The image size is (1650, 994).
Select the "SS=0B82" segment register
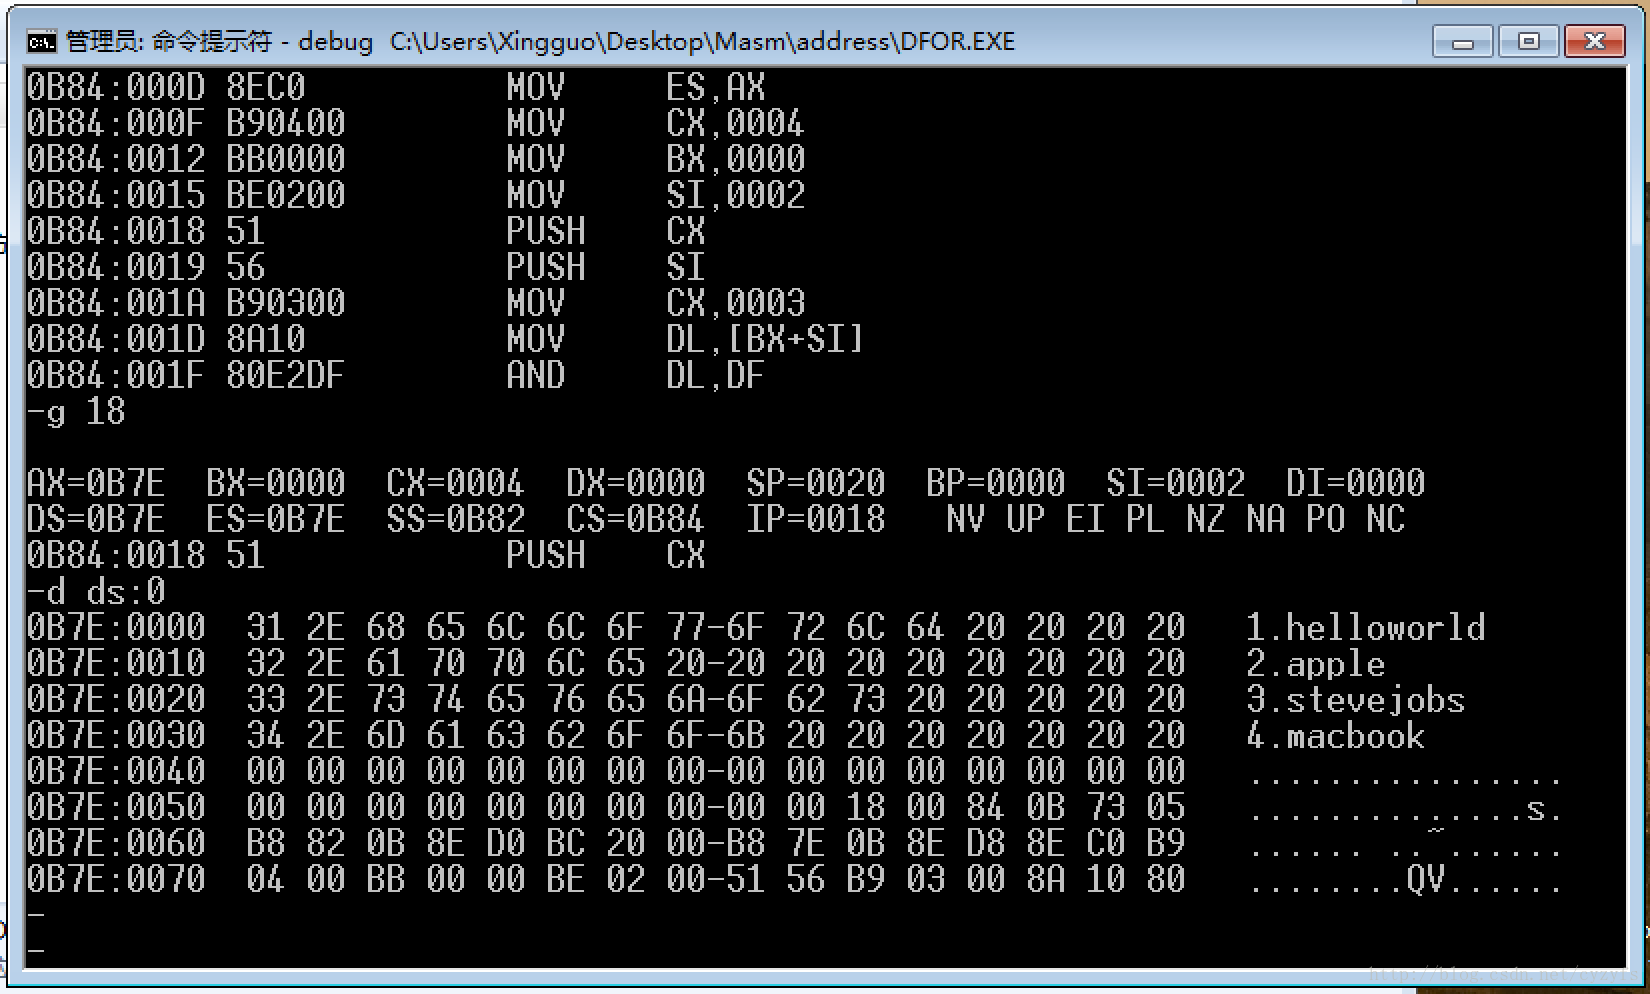[455, 520]
